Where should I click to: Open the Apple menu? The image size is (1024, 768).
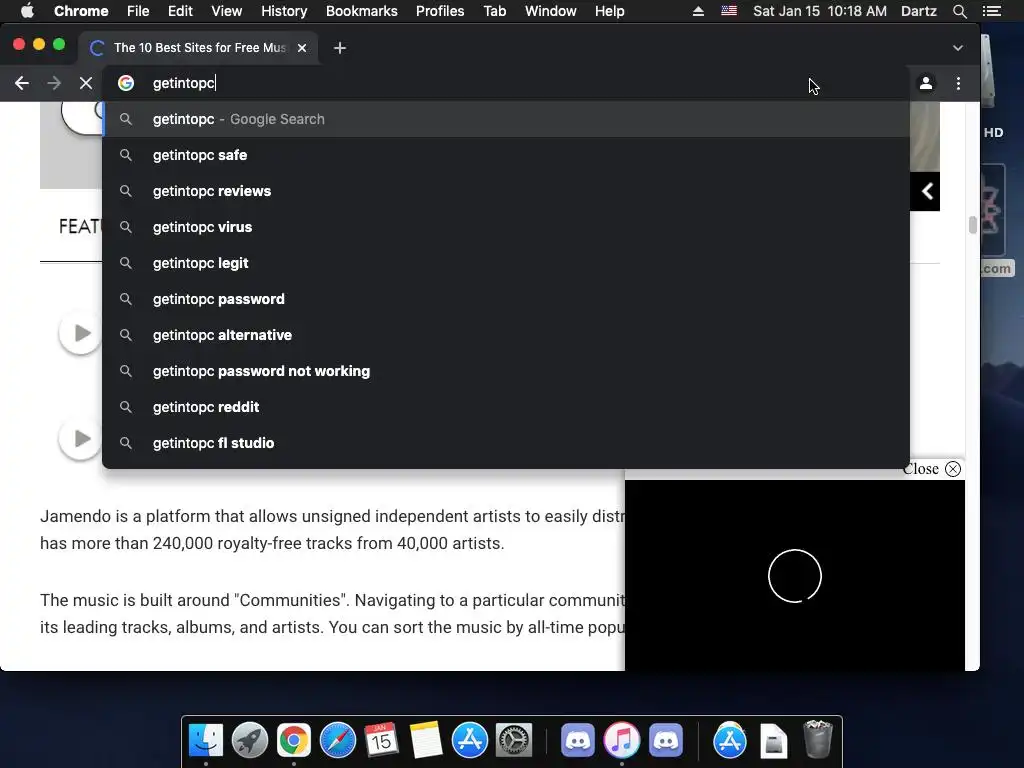click(x=27, y=11)
